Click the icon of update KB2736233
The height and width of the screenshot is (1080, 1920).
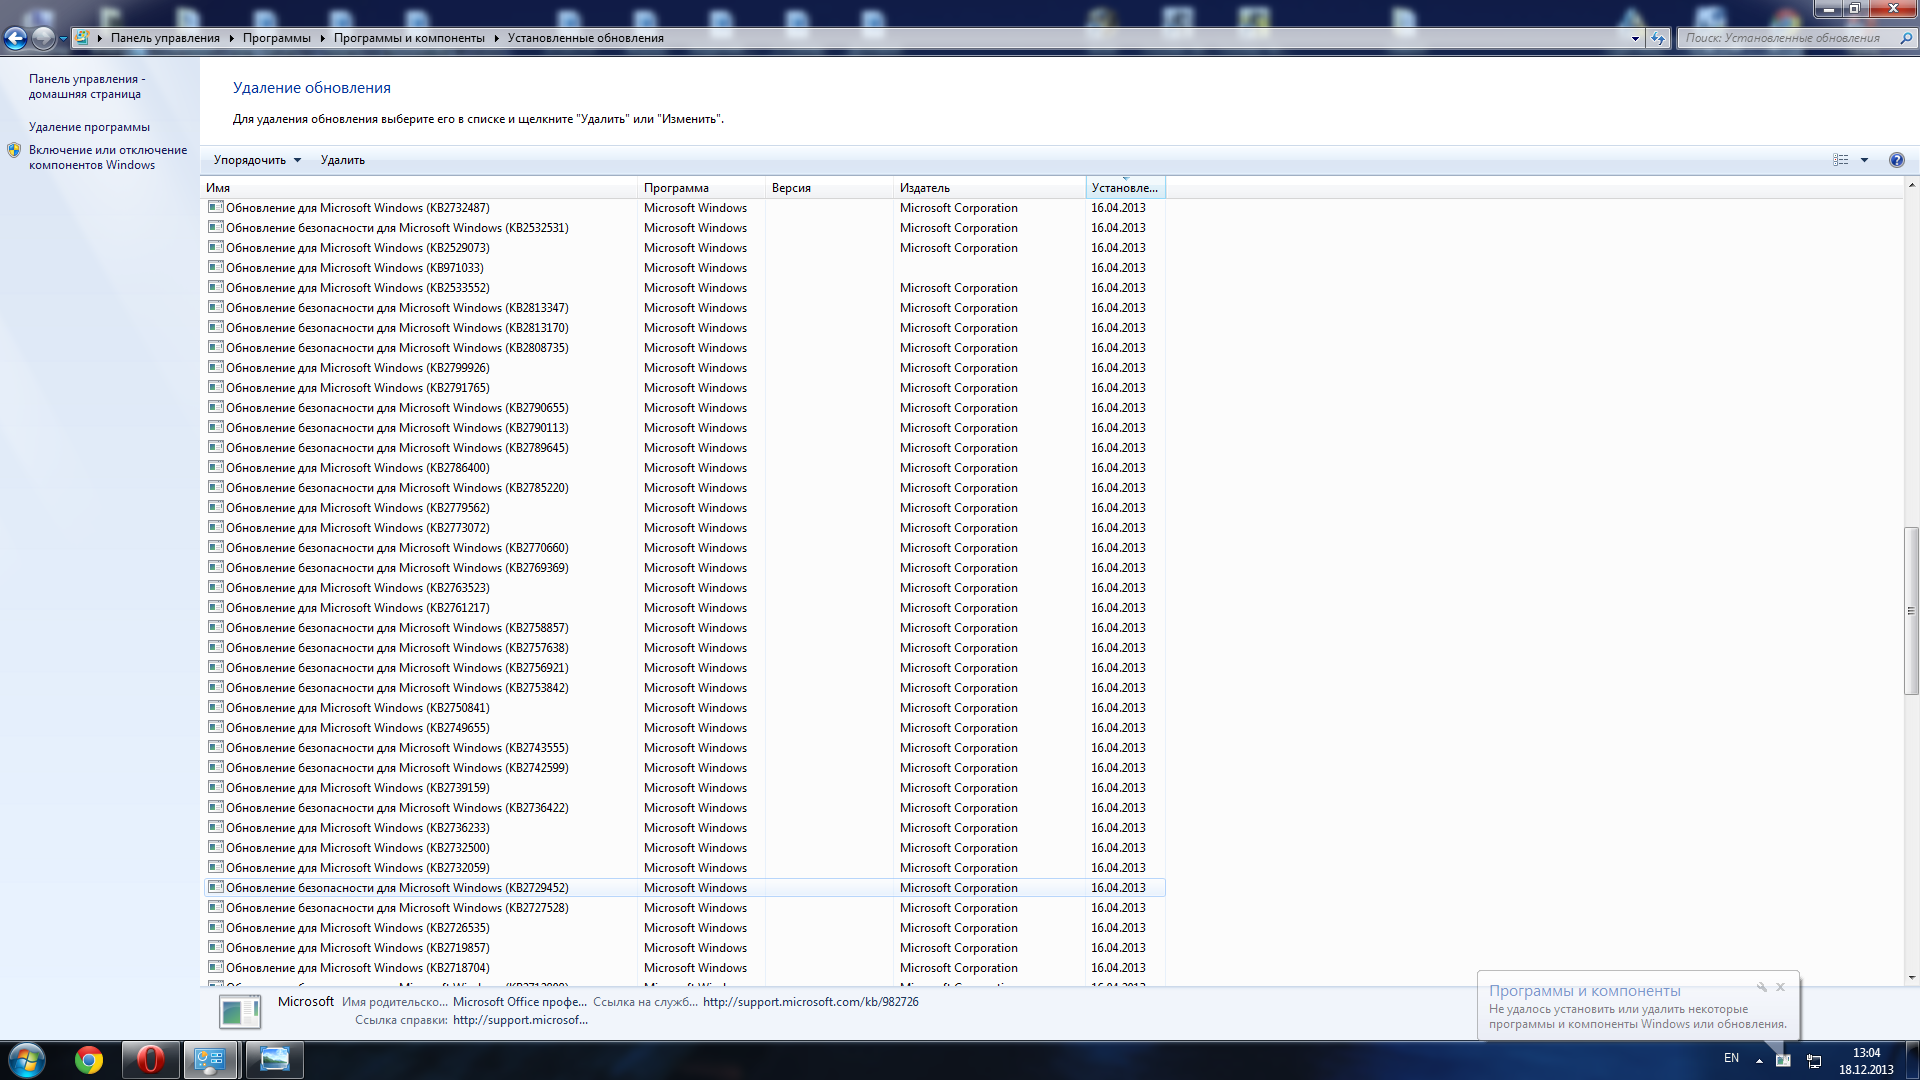point(215,827)
